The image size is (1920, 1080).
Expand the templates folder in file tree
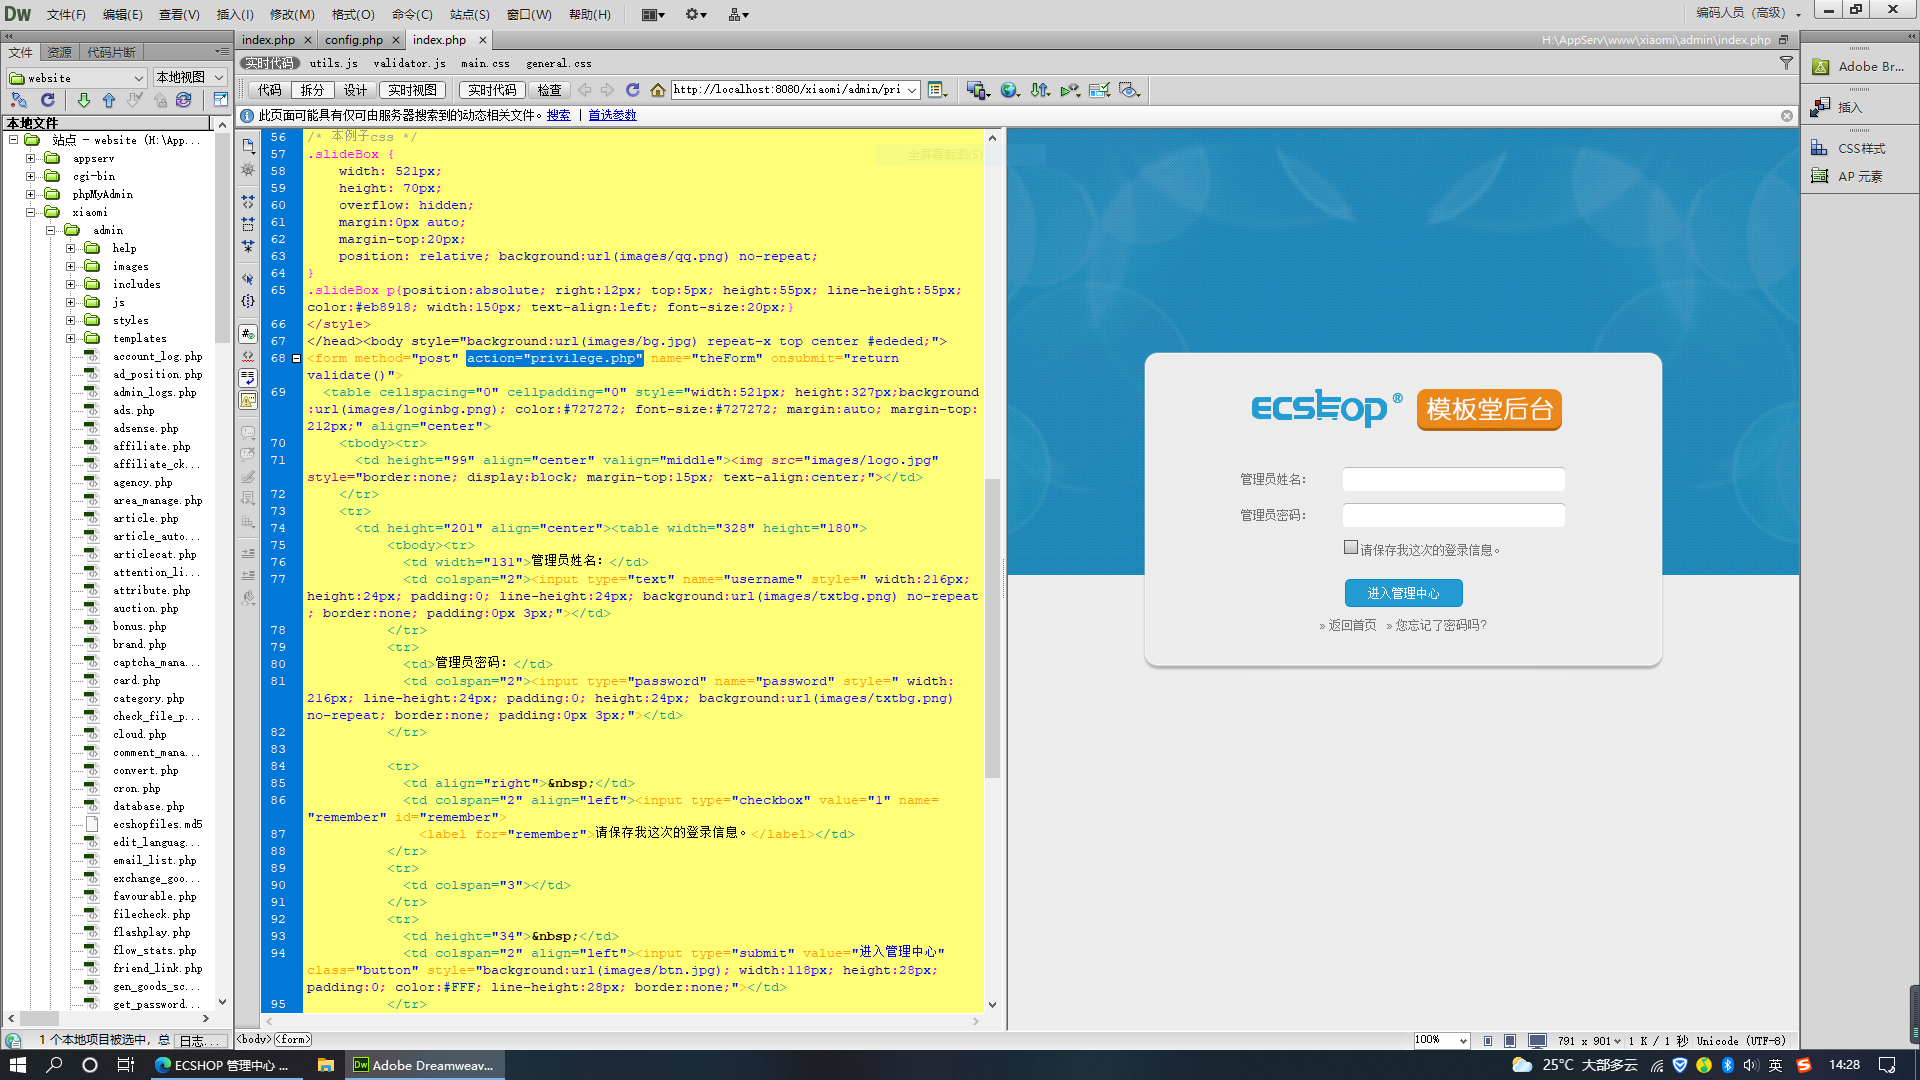point(71,338)
